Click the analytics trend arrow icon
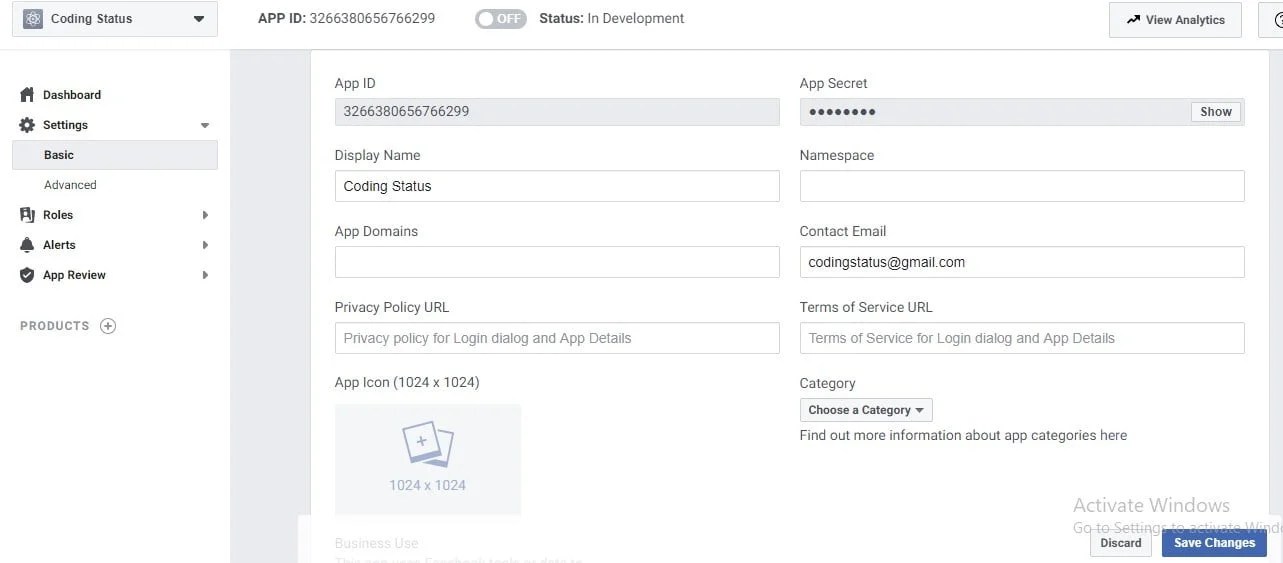The image size is (1283, 563). click(1133, 20)
